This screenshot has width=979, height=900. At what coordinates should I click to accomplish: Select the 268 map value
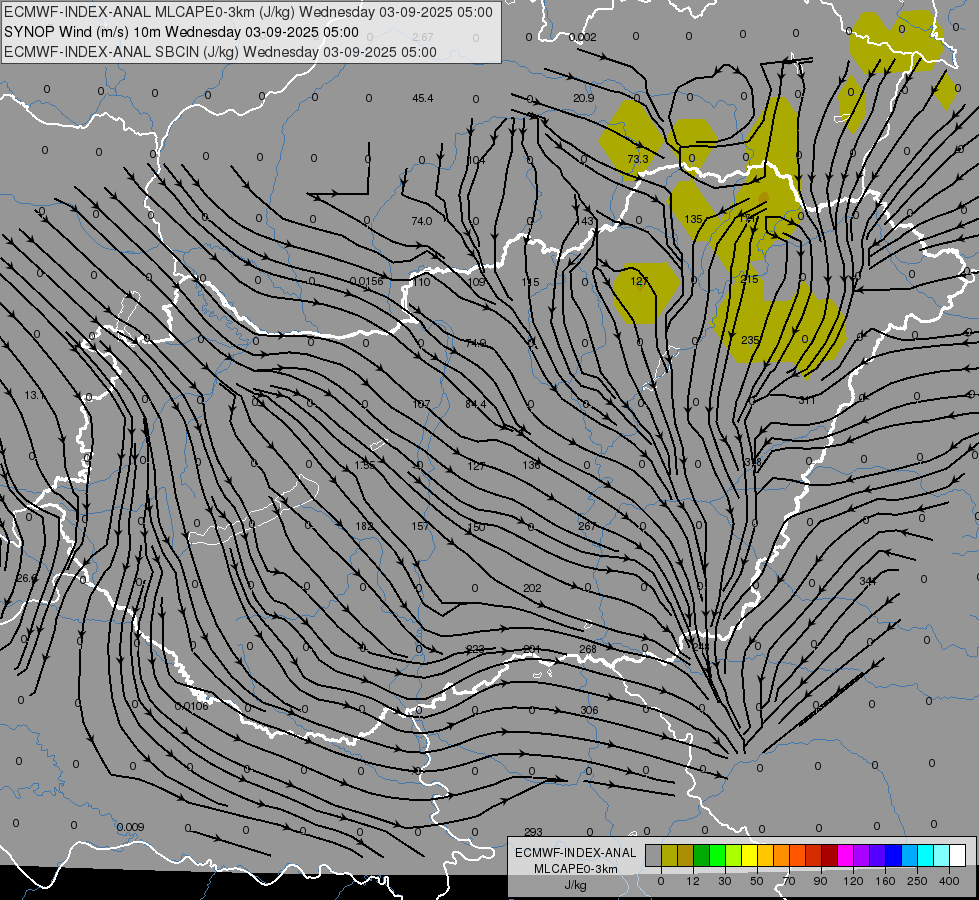tap(588, 649)
